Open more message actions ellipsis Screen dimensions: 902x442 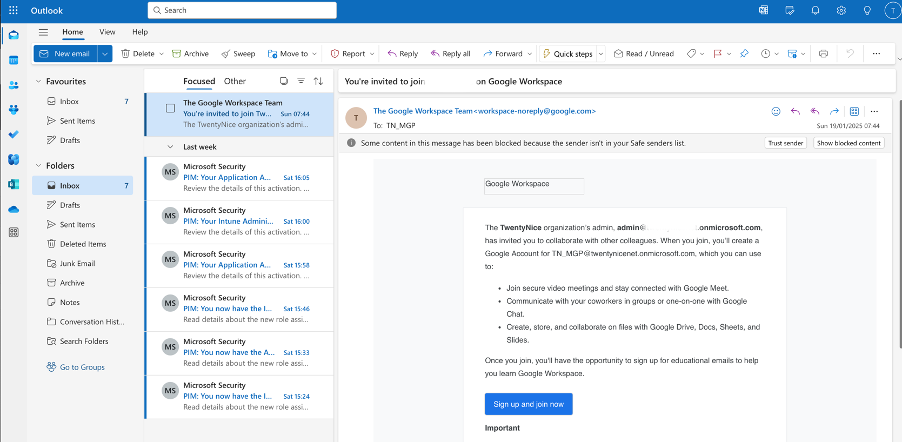tap(874, 112)
